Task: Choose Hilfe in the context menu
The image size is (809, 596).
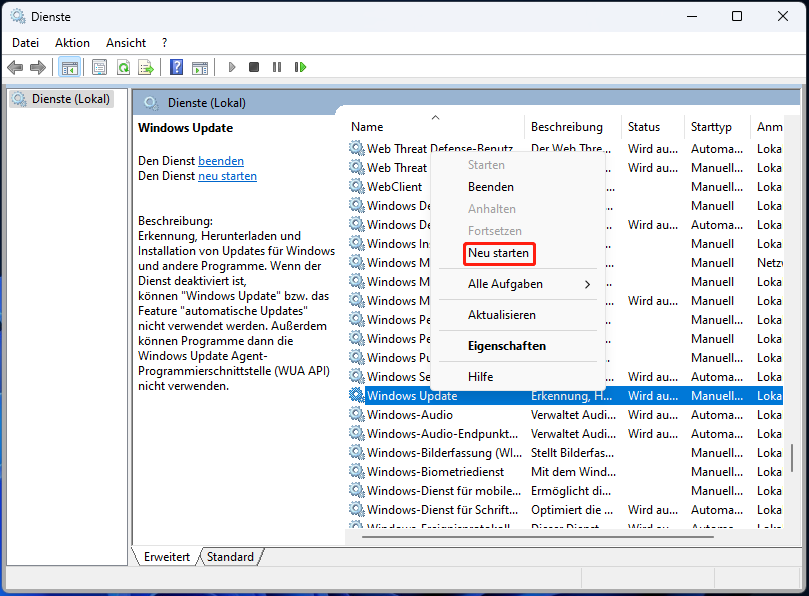Action: pos(517,377)
